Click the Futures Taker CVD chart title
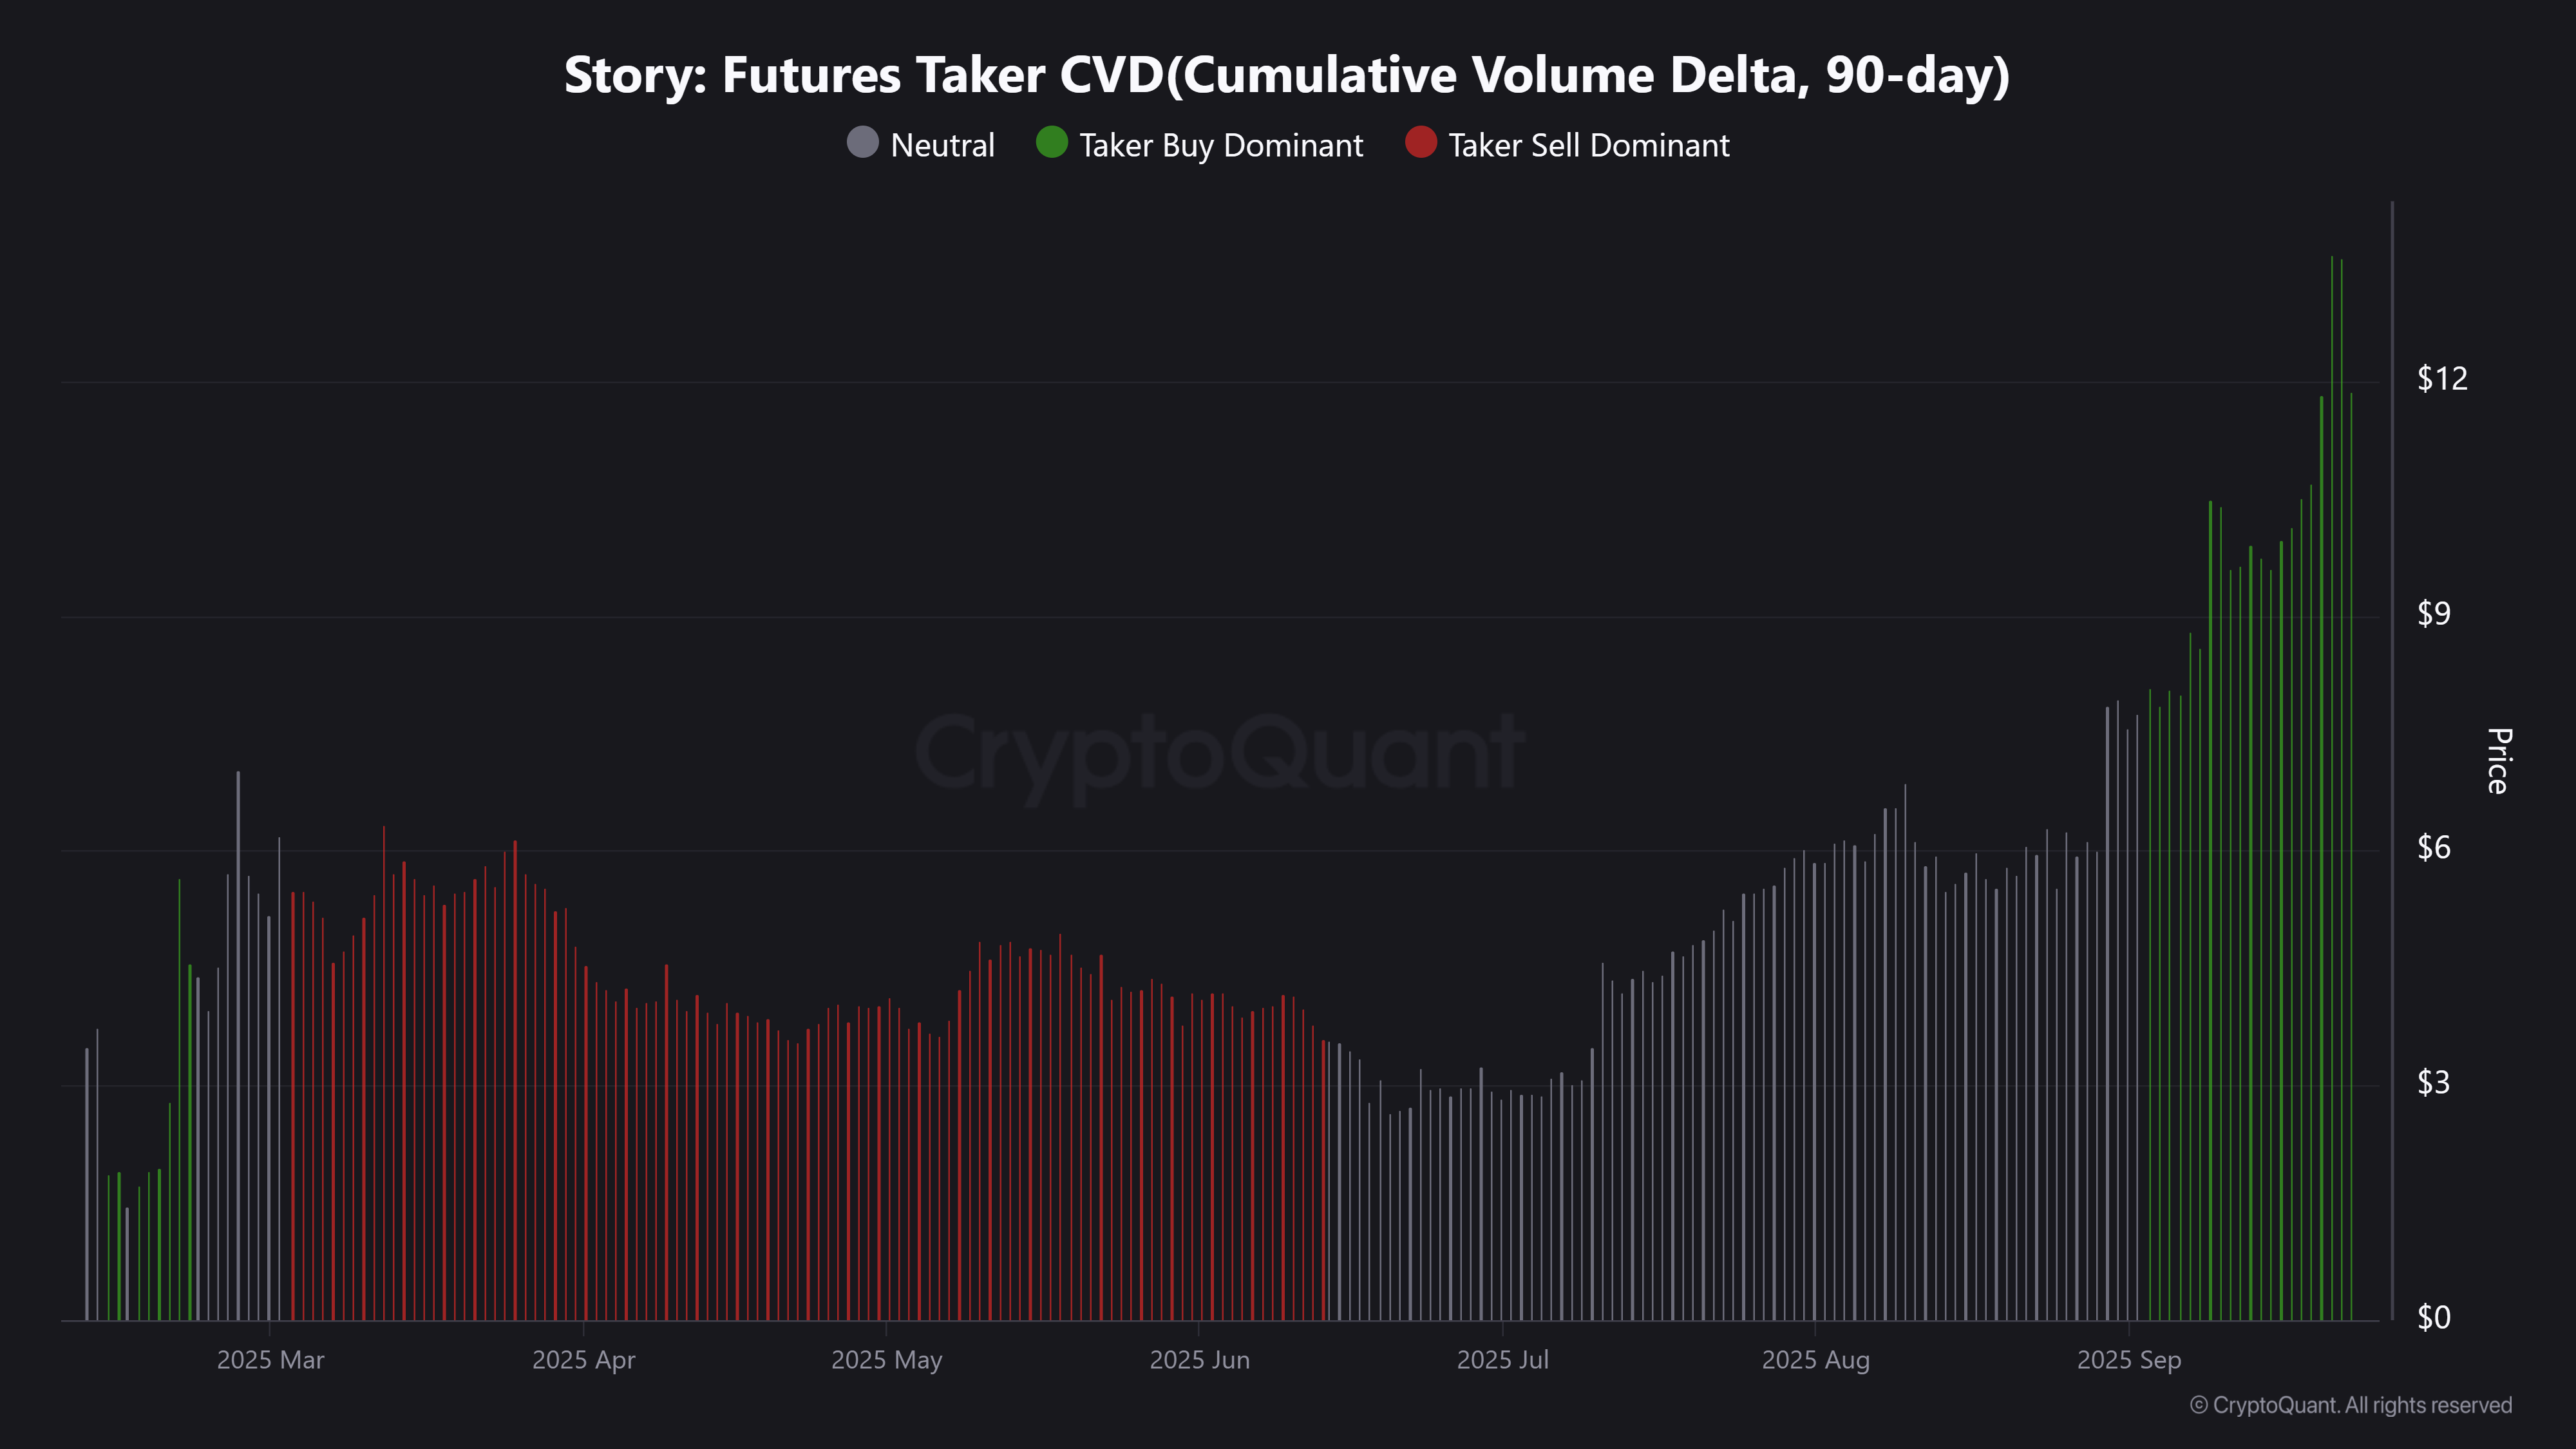Viewport: 2576px width, 1449px height. (x=1287, y=75)
